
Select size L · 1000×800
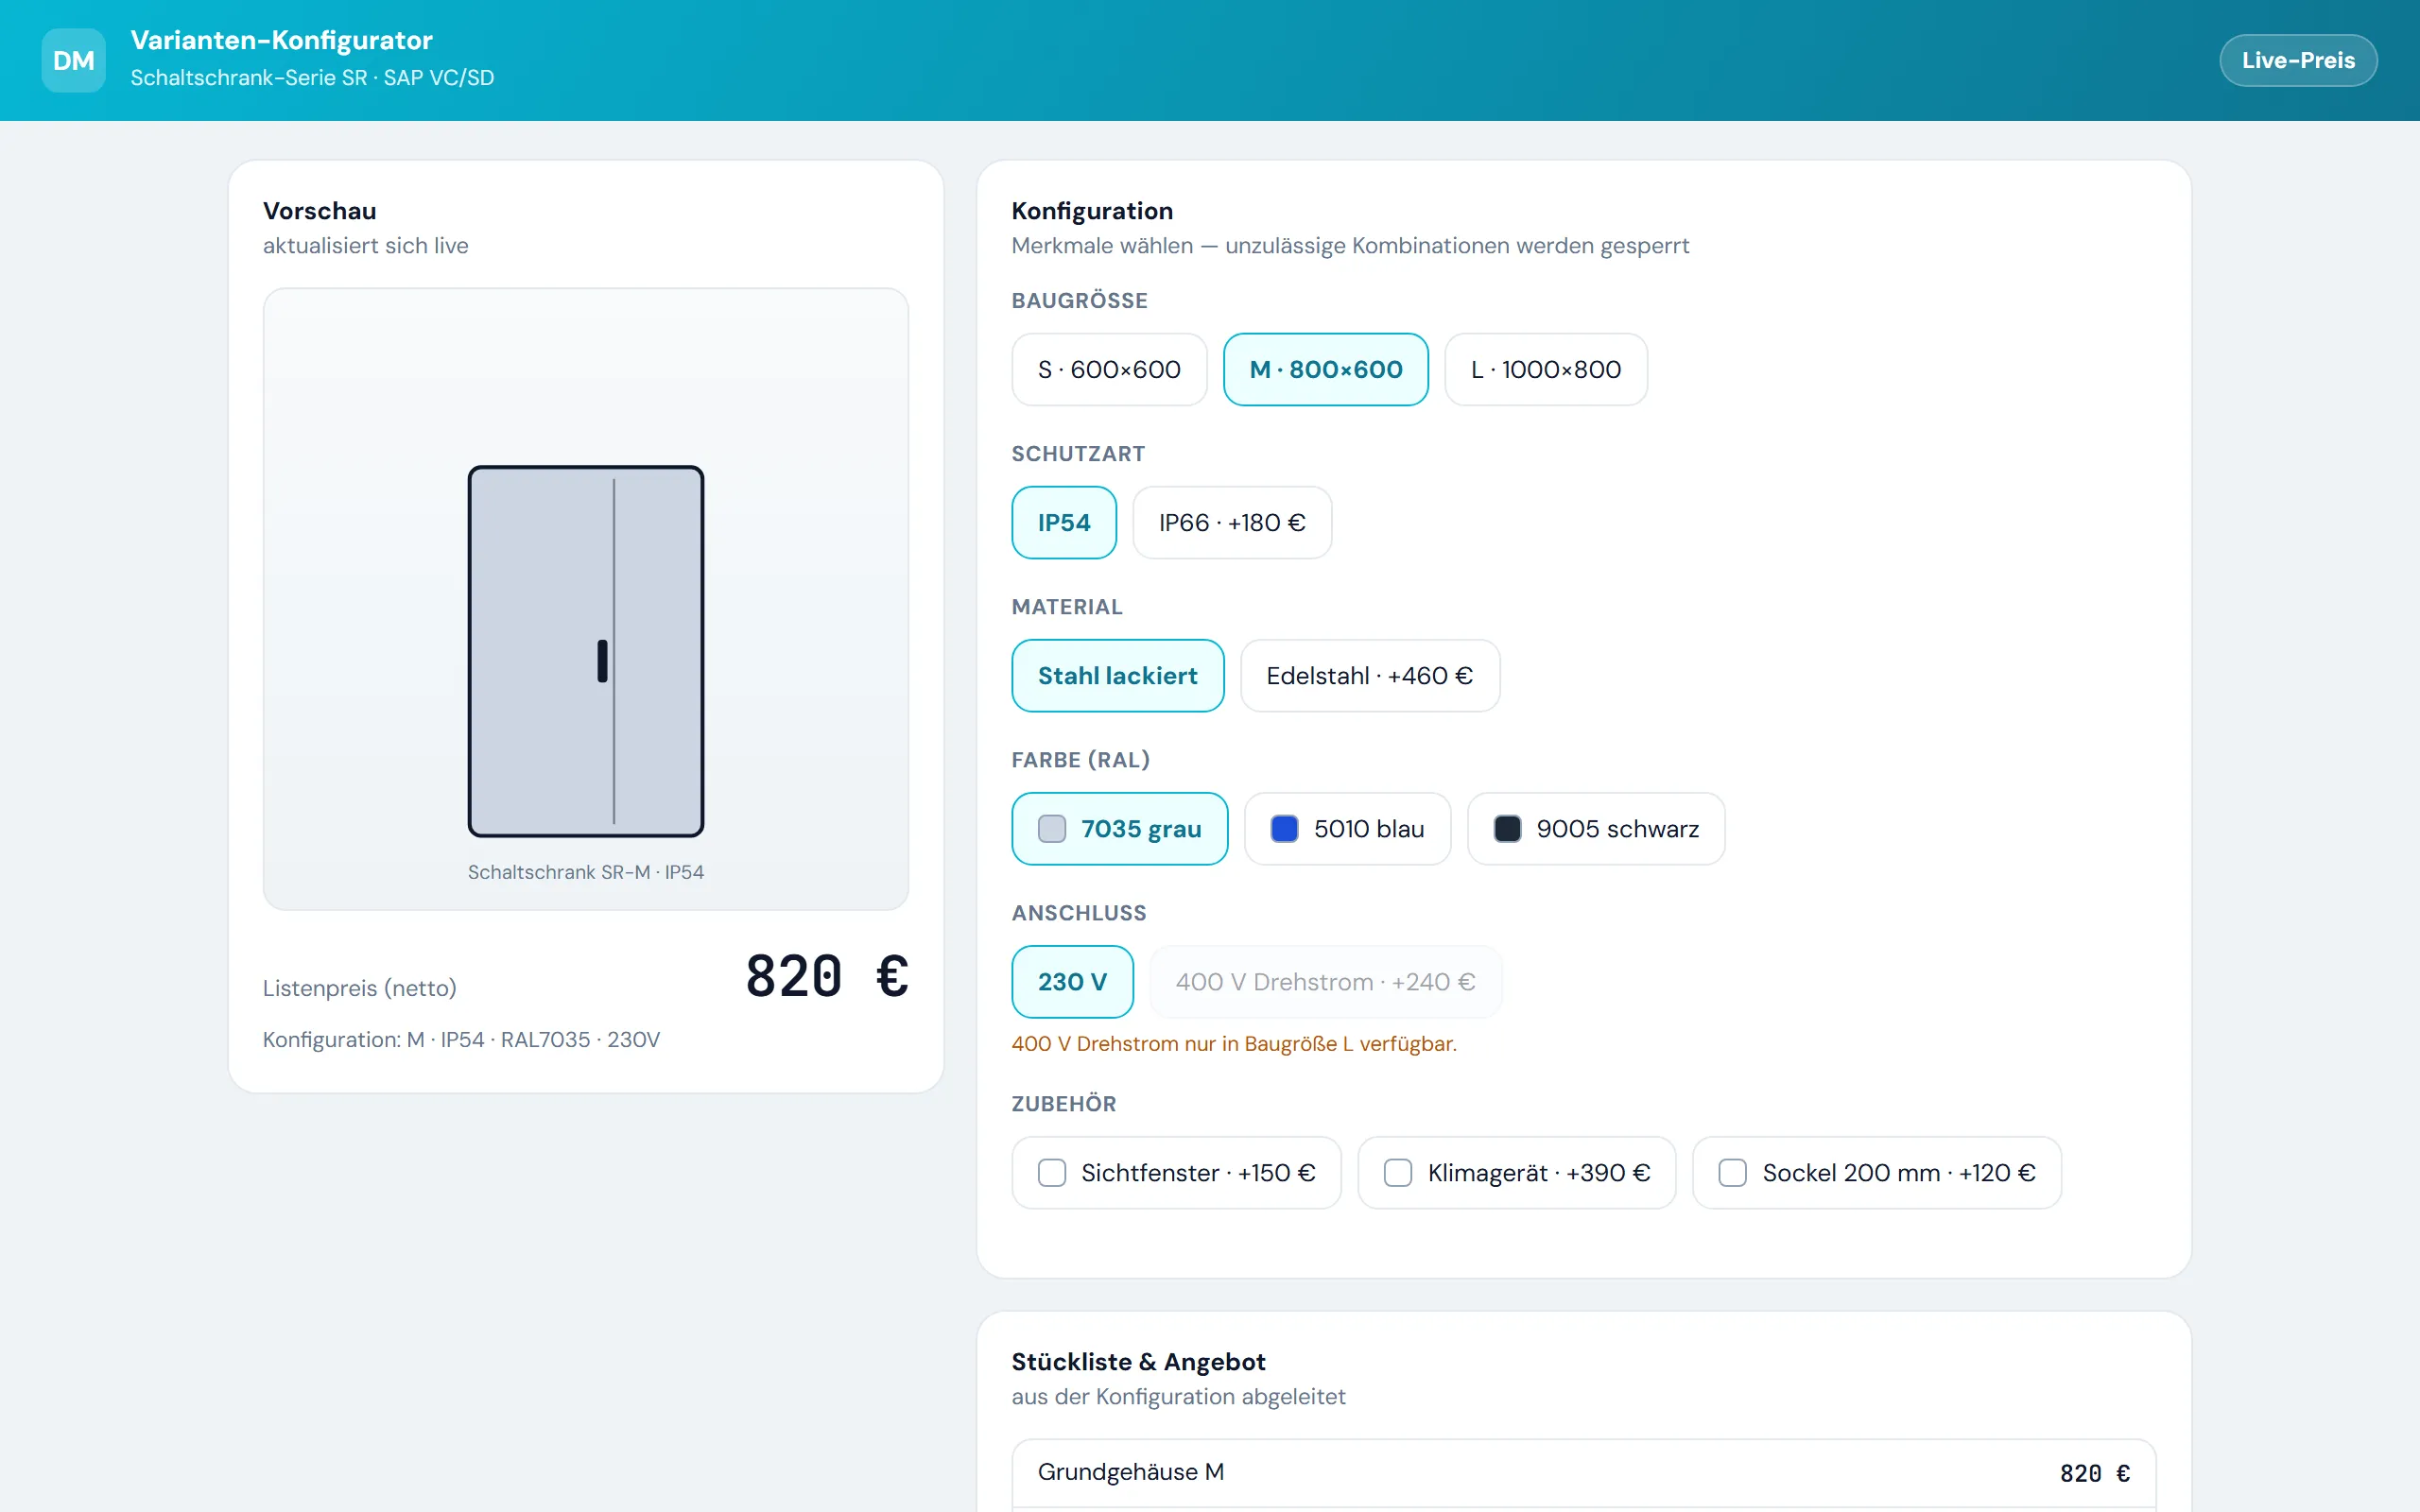(x=1546, y=369)
